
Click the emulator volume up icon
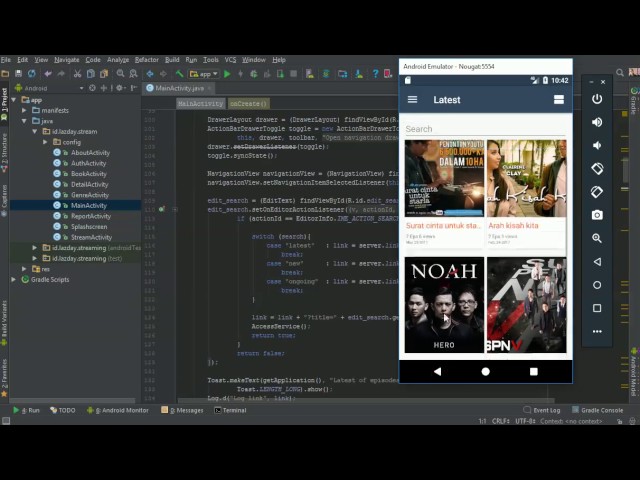pyautogui.click(x=597, y=122)
